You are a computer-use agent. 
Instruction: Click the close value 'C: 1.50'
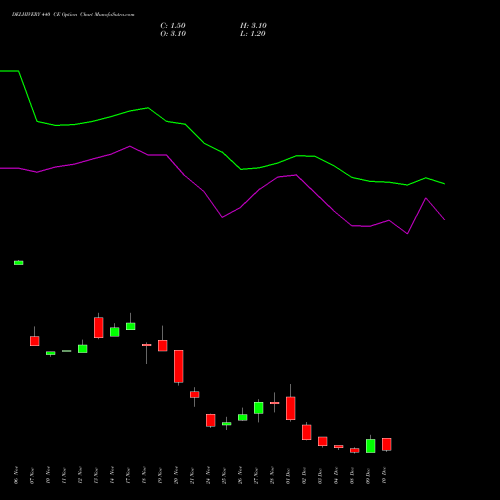click(x=173, y=26)
